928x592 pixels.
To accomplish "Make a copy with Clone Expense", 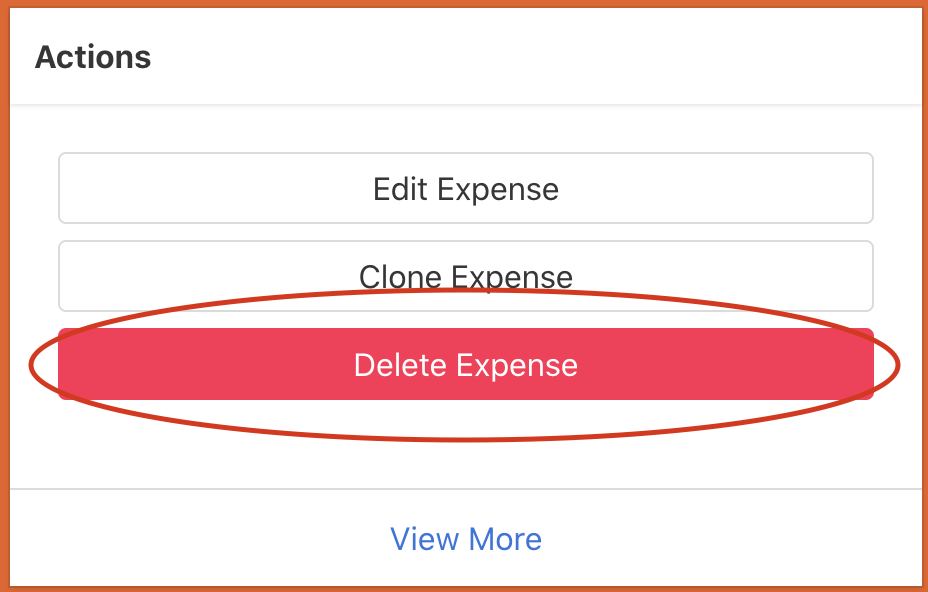I will [466, 275].
